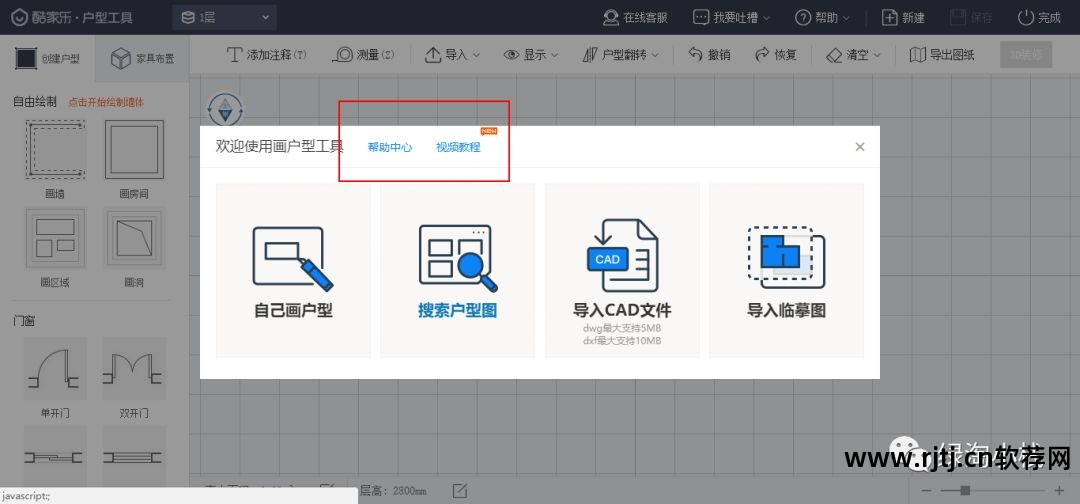This screenshot has width=1080, height=504.
Task: Click the 3D转换 button in toolbar
Action: (x=1026, y=55)
